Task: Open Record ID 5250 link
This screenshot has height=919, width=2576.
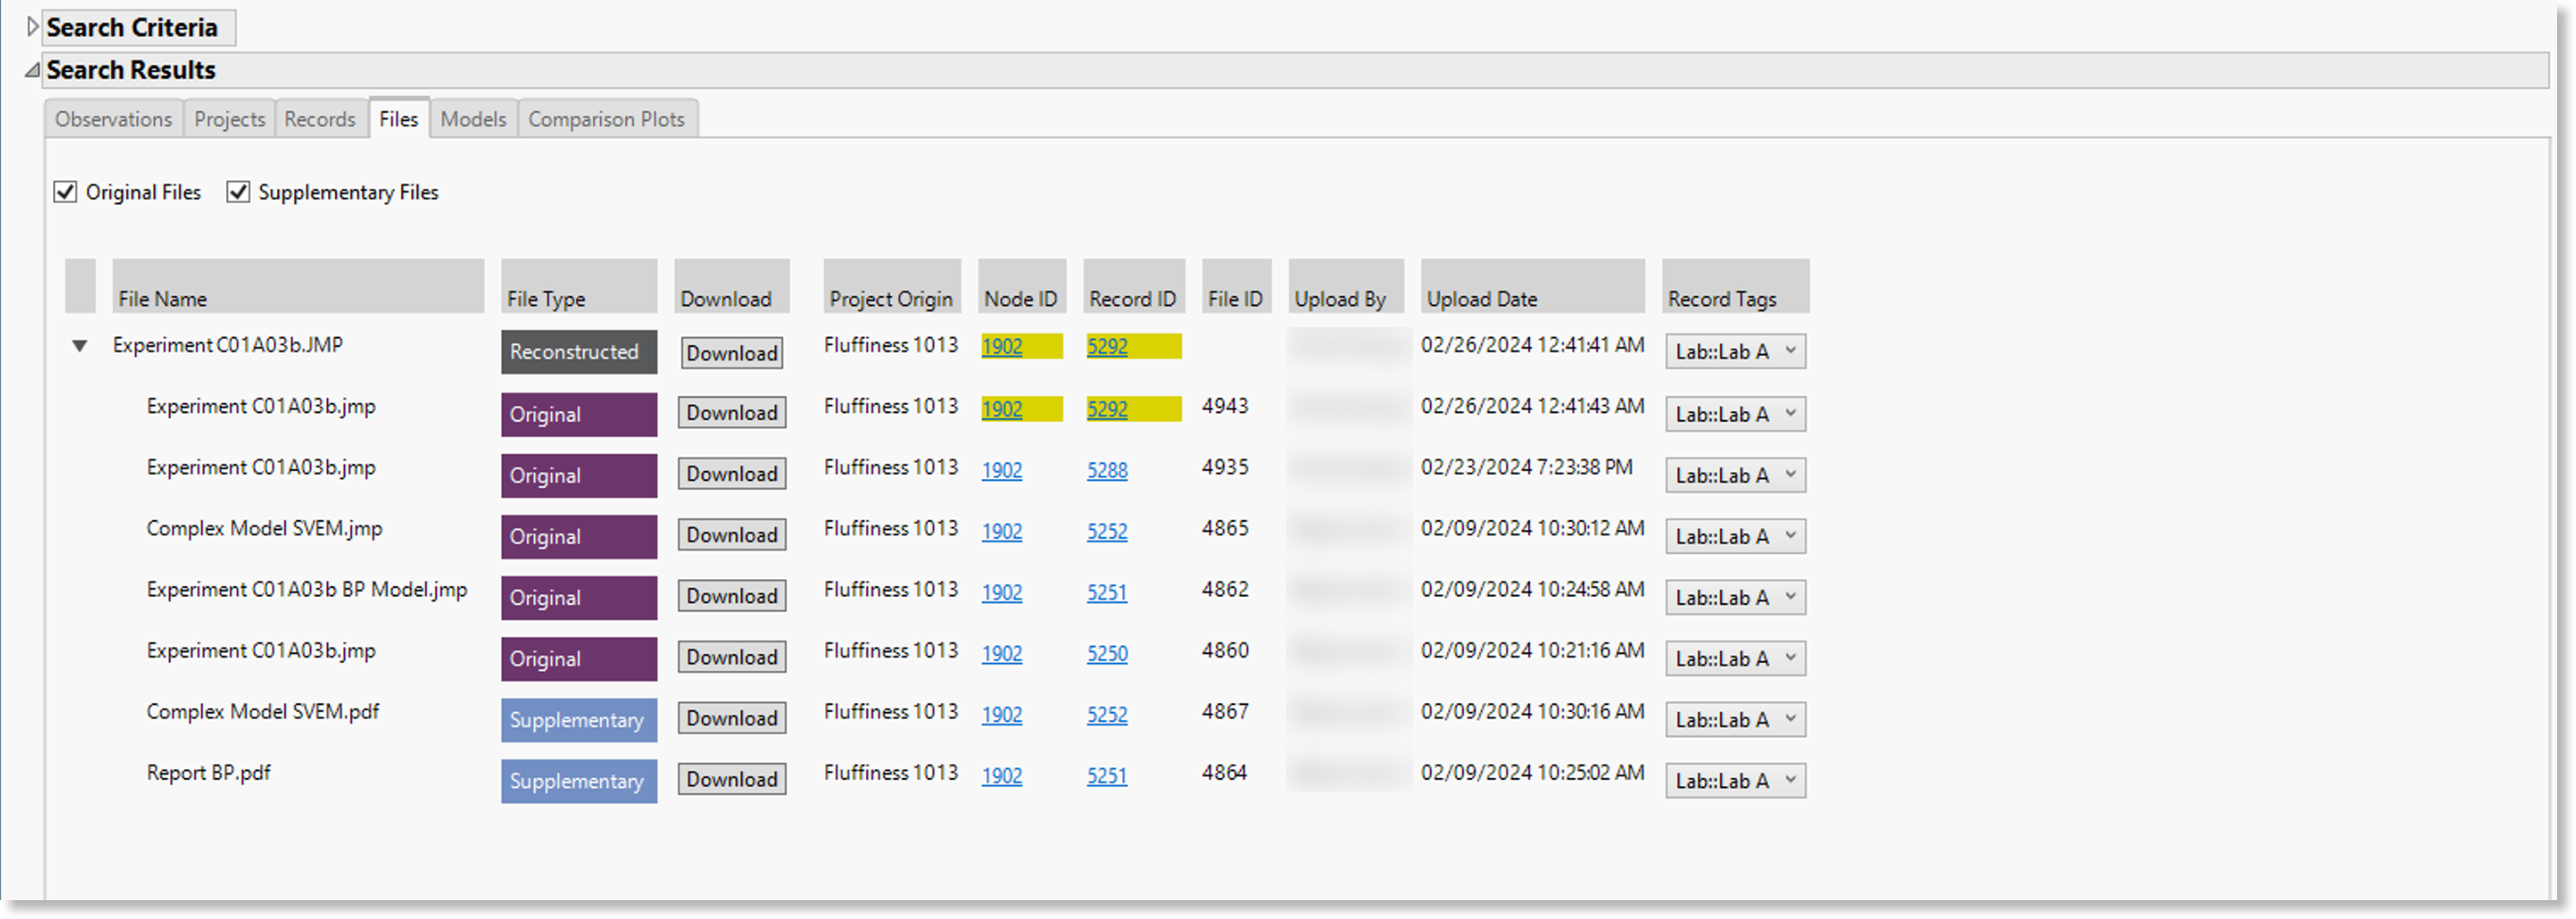Action: tap(1107, 653)
